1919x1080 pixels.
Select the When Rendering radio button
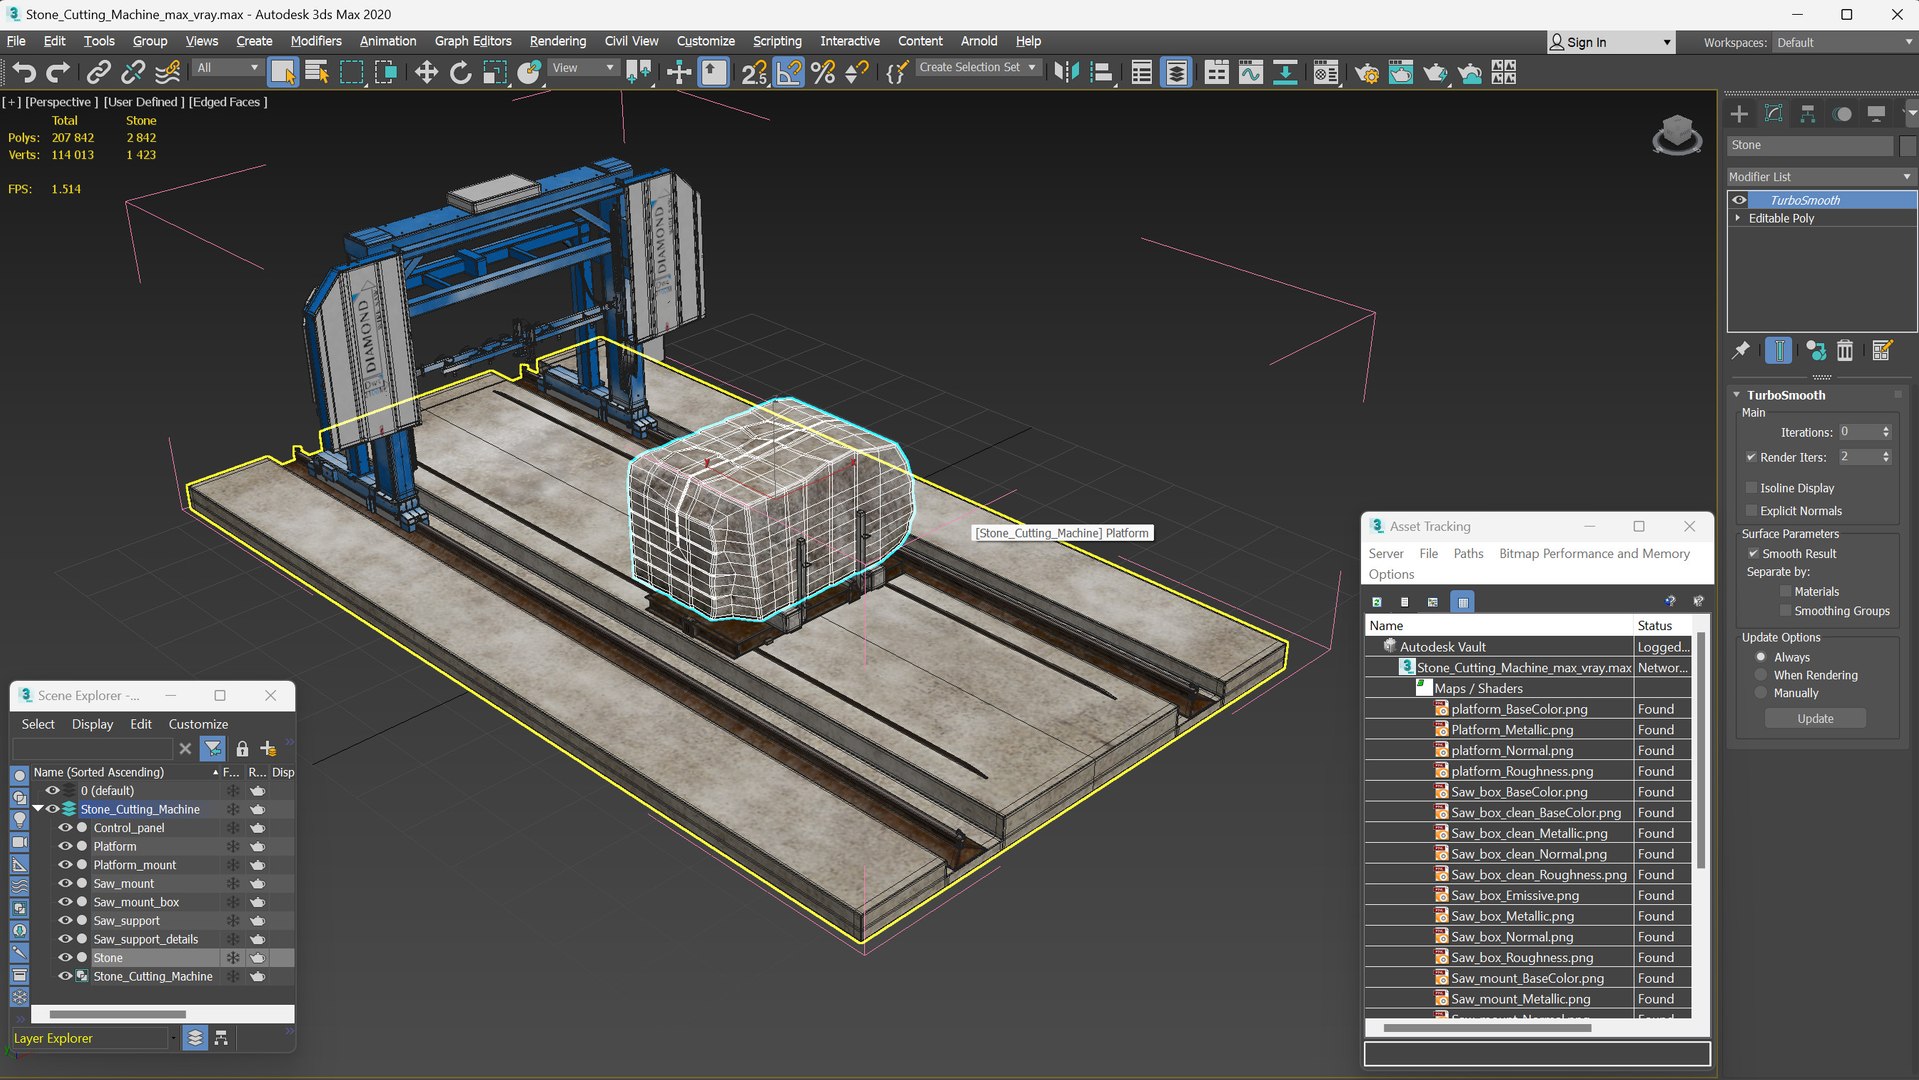(1761, 675)
